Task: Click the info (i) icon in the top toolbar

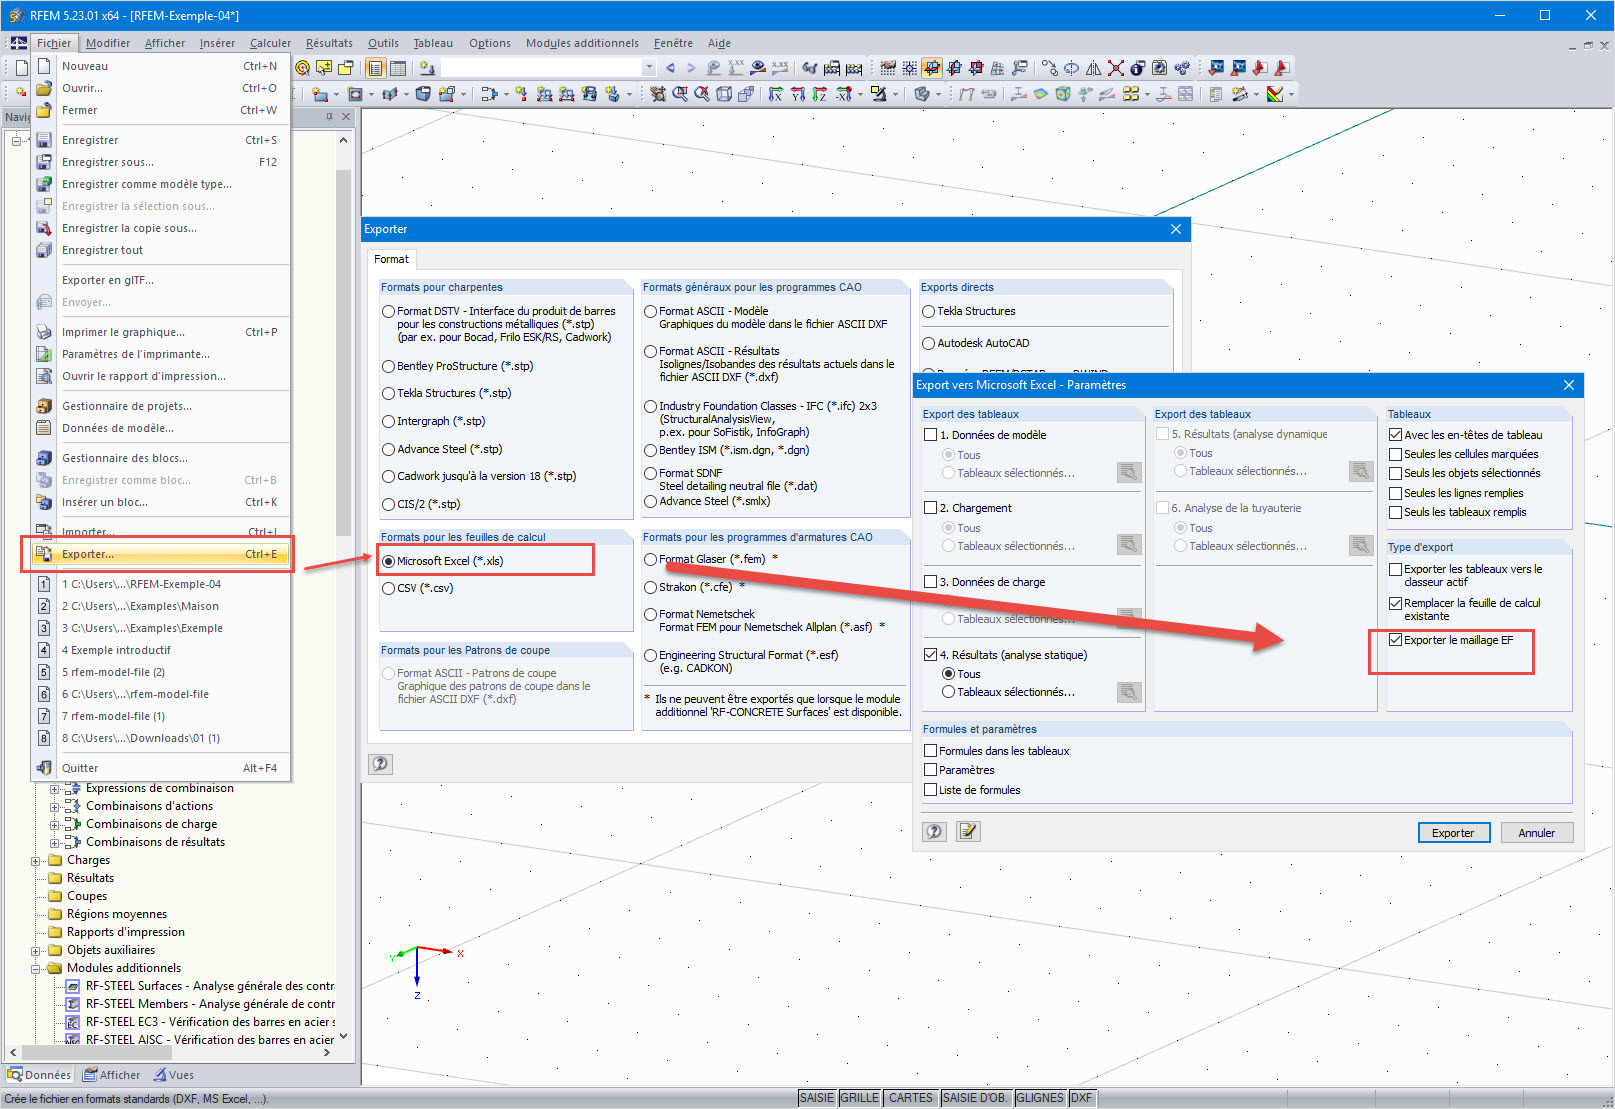Action: pyautogui.click(x=1136, y=68)
